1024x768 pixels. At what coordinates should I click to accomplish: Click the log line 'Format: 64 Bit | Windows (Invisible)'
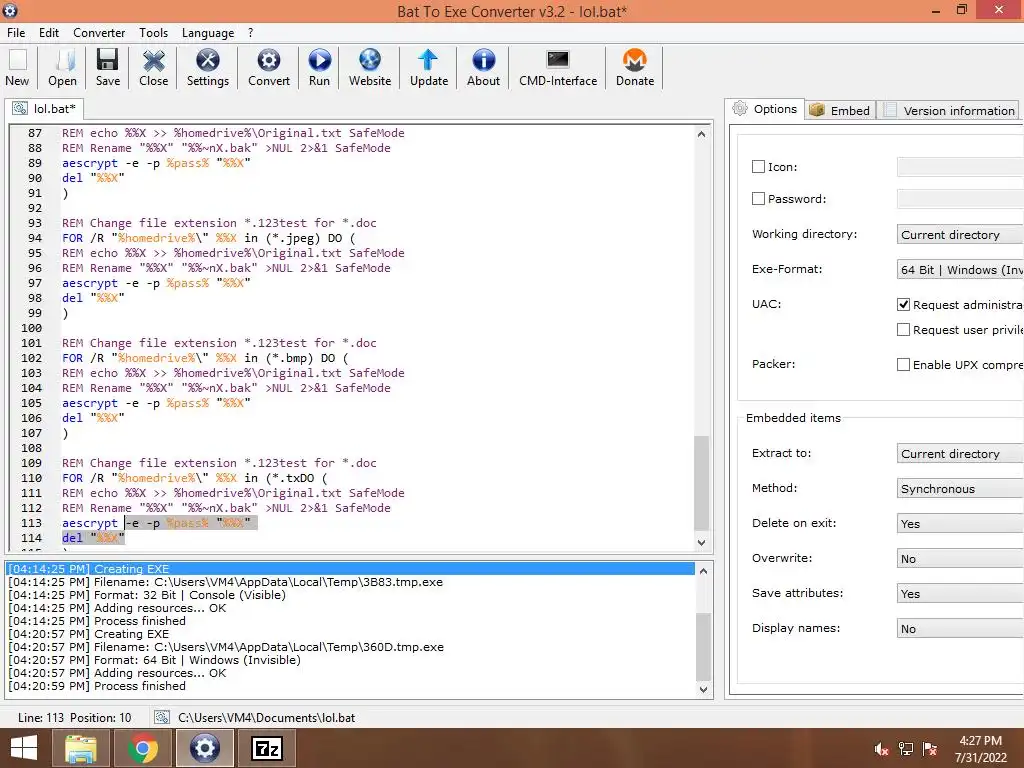click(x=351, y=660)
